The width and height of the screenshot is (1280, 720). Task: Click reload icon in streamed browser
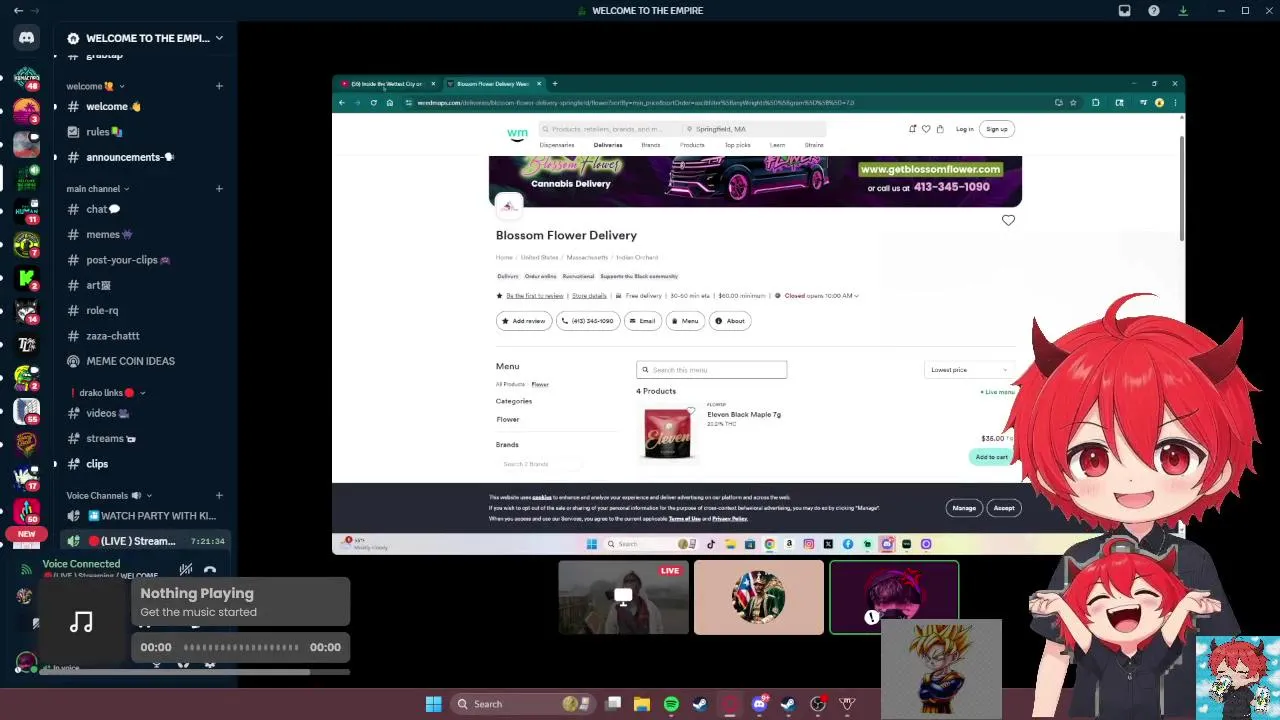pyautogui.click(x=373, y=102)
